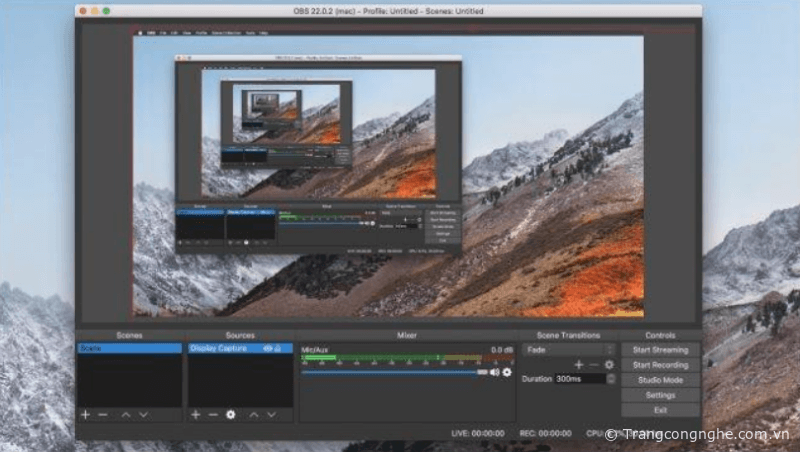This screenshot has width=800, height=452.
Task: Click the Start Recording button
Action: [x=660, y=365]
